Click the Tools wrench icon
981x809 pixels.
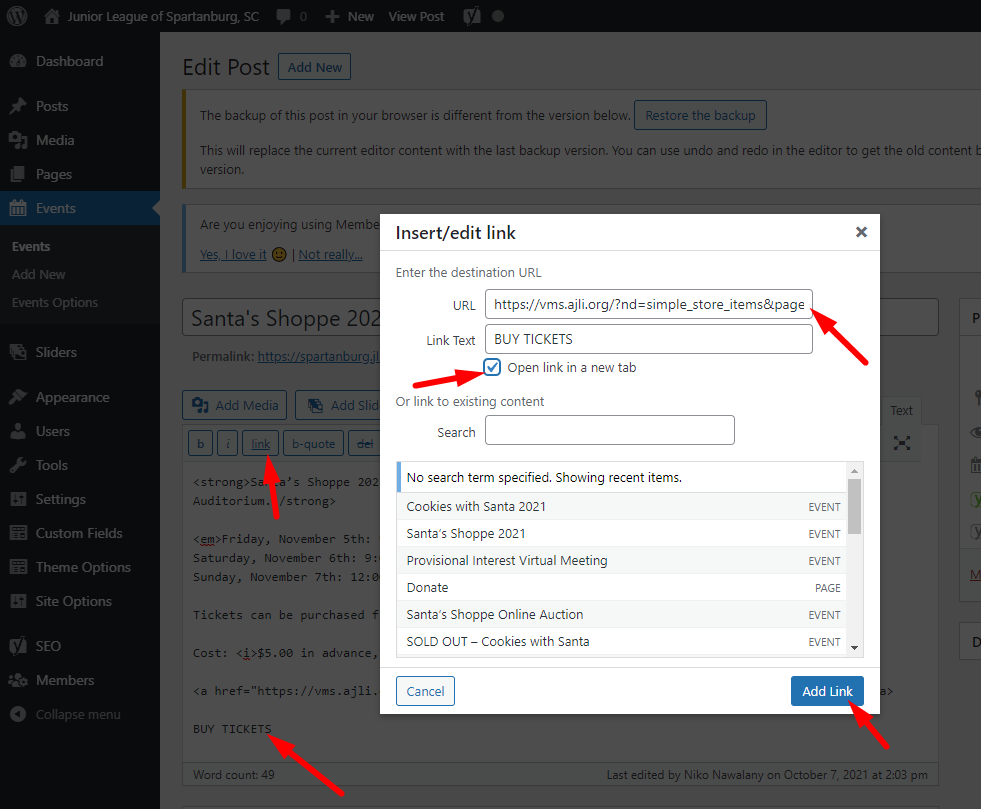pyautogui.click(x=18, y=465)
